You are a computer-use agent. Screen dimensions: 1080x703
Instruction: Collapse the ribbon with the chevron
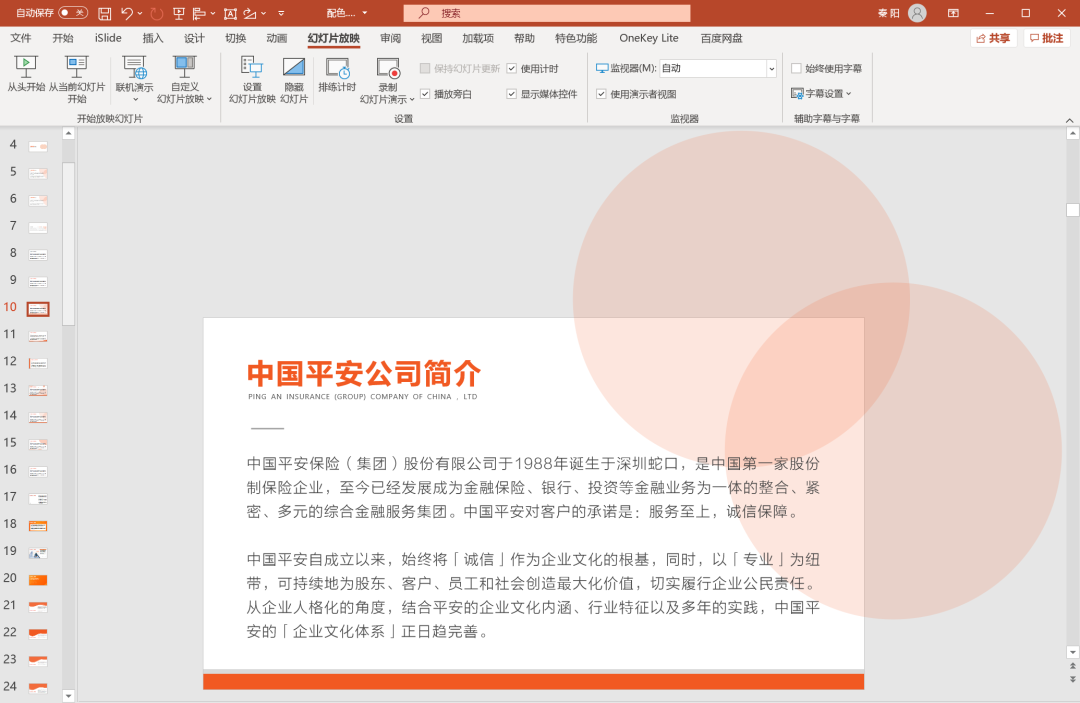(x=1069, y=120)
